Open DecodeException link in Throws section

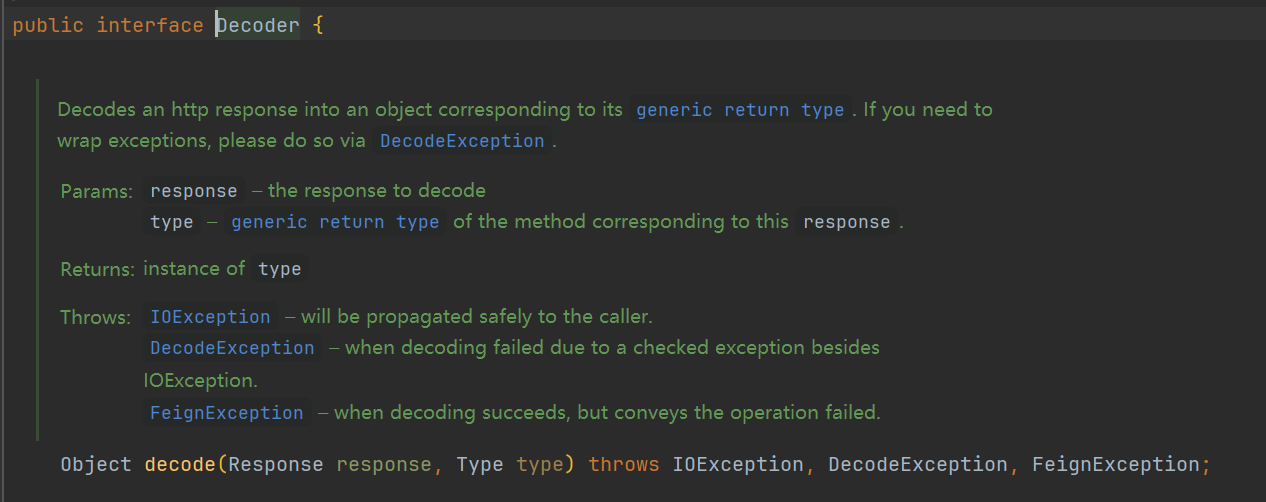[232, 348]
